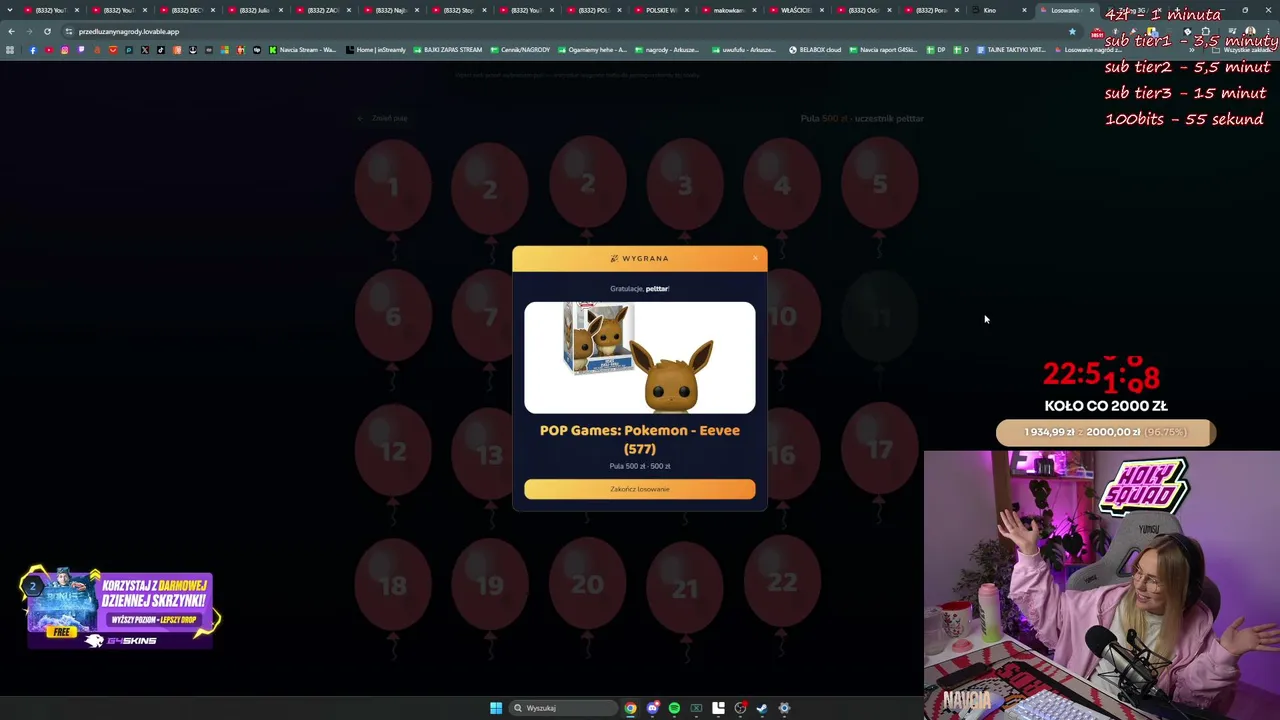
Task: Open the 'Cennik/NAGRODY' bookmark
Action: click(520, 50)
